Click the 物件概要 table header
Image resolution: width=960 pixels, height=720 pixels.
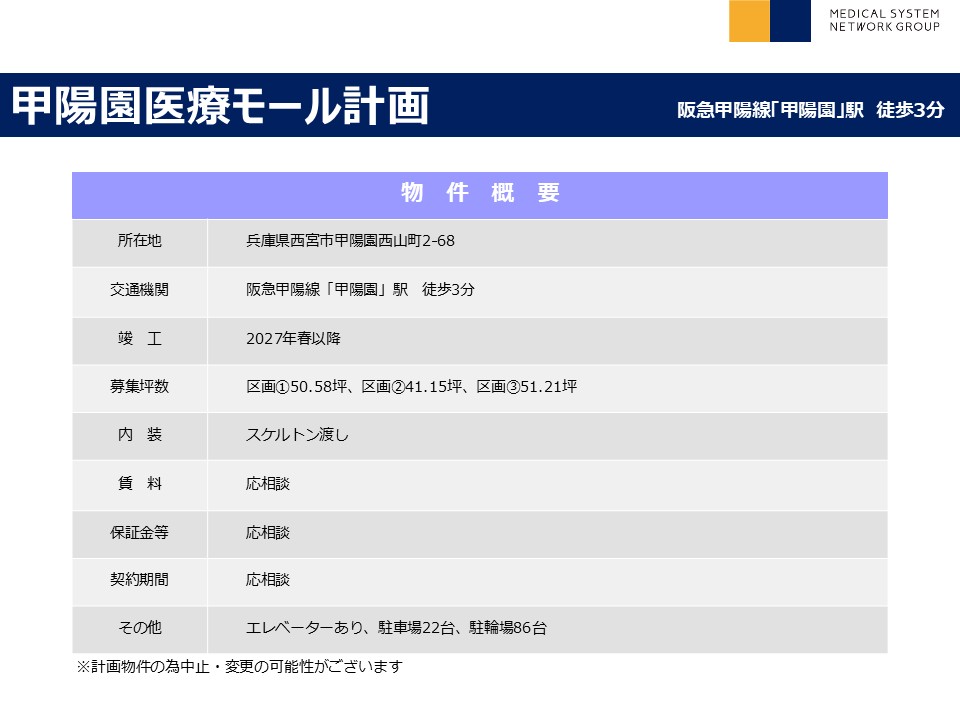pyautogui.click(x=480, y=195)
